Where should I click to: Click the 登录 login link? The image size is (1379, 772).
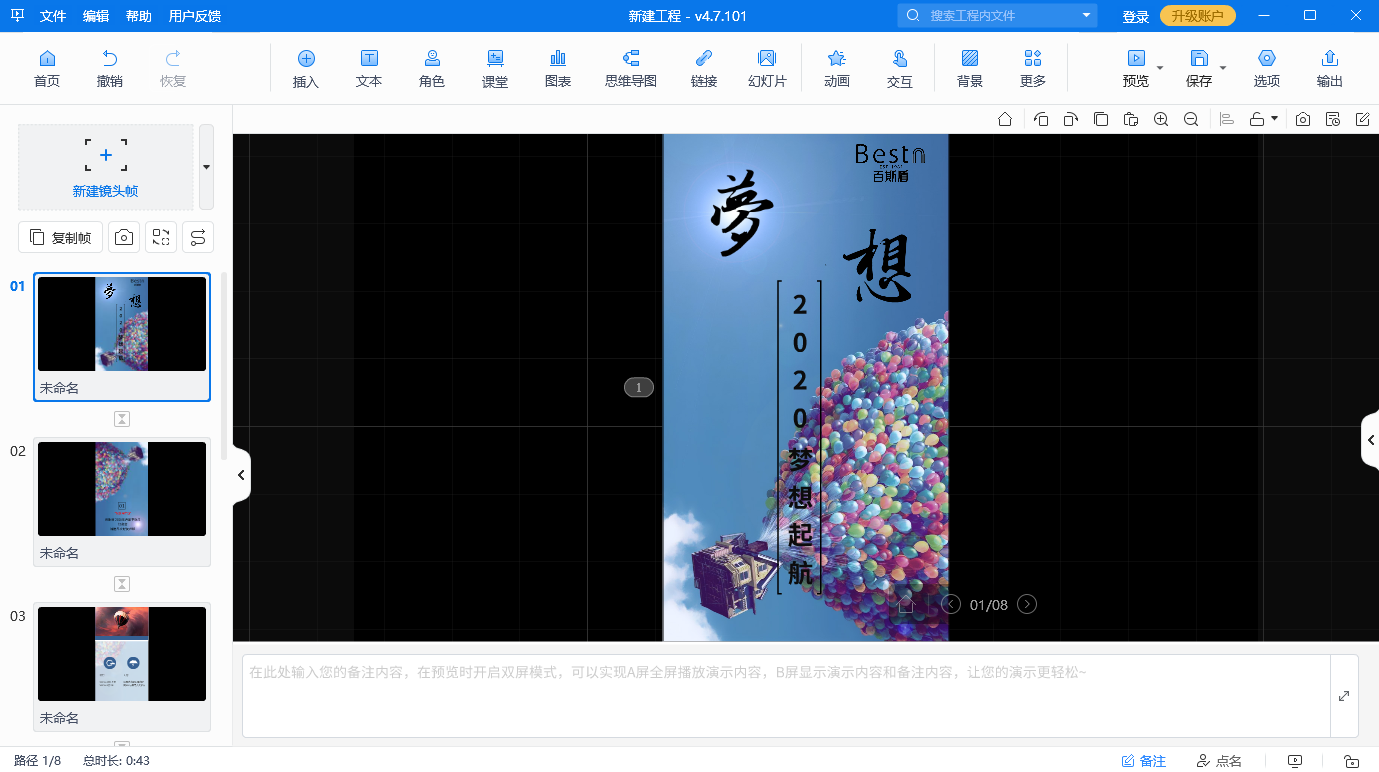(x=1135, y=16)
